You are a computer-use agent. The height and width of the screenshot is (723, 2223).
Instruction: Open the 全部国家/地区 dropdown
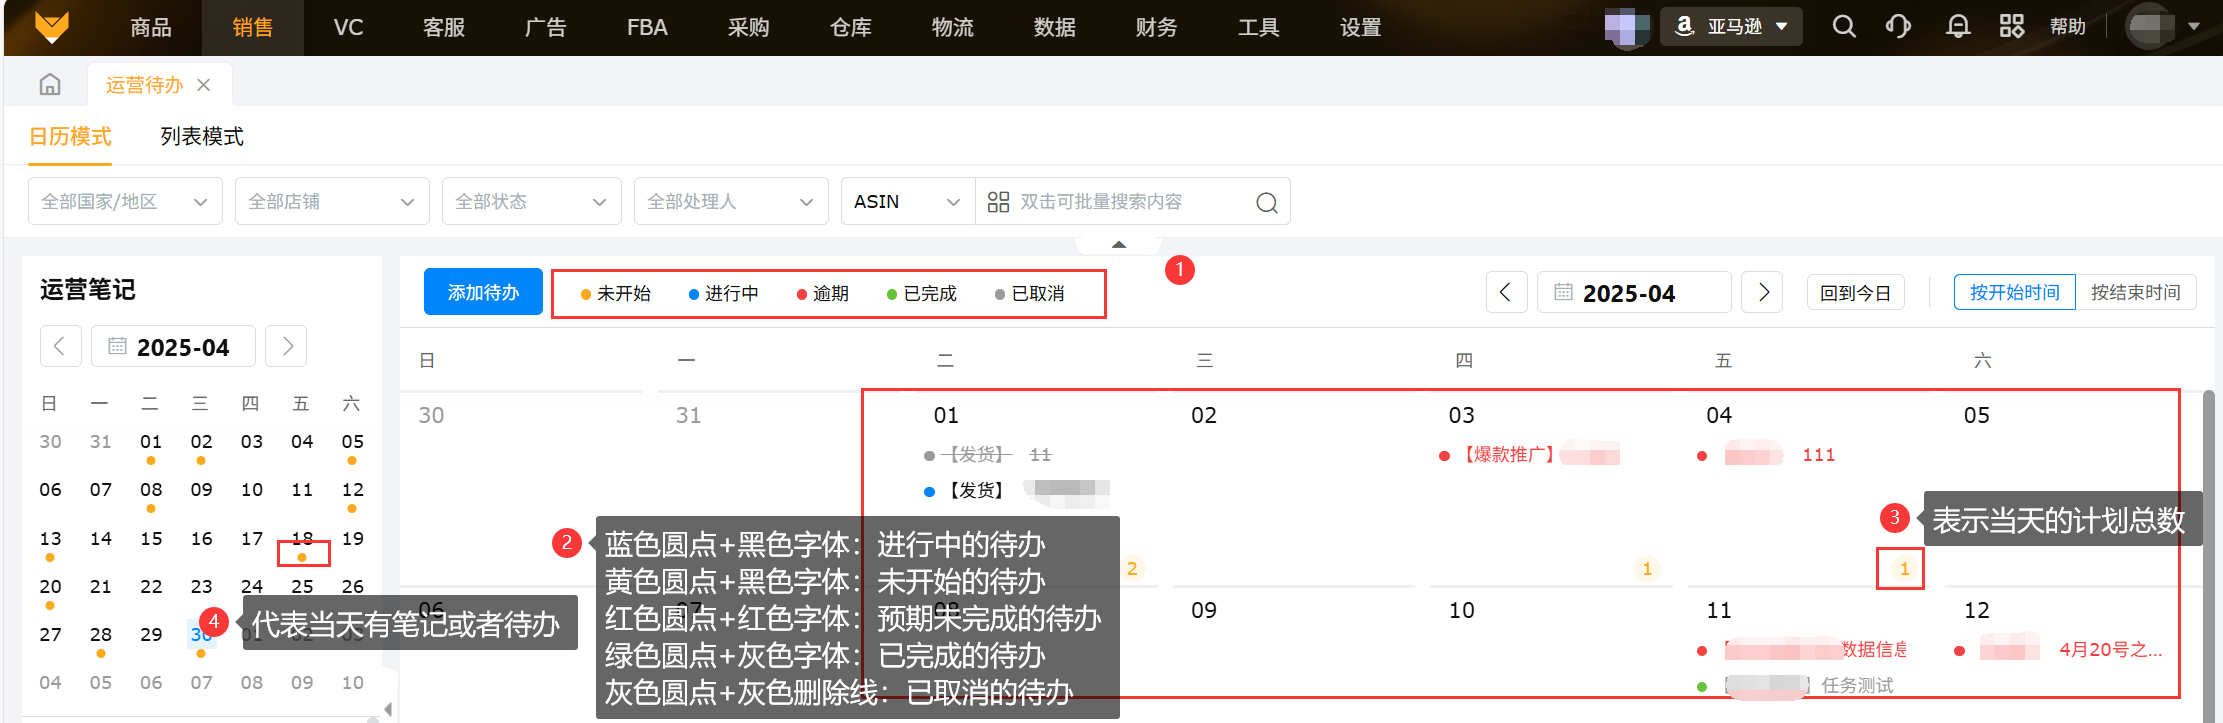tap(125, 201)
